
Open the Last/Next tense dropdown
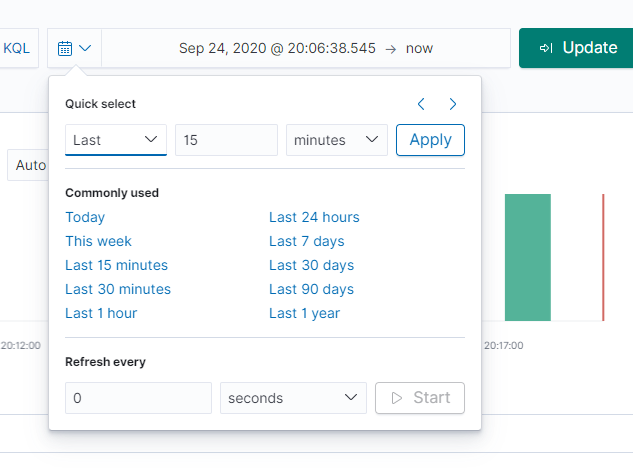coord(116,140)
